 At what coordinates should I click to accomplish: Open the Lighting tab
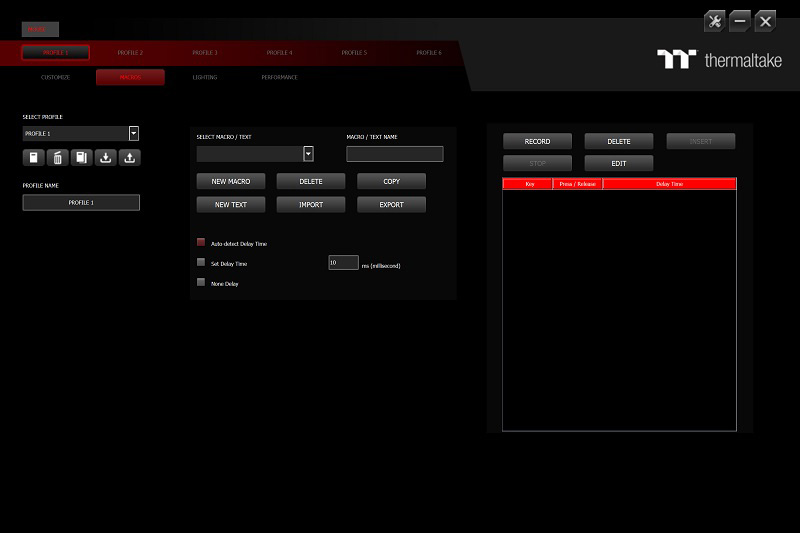point(204,77)
